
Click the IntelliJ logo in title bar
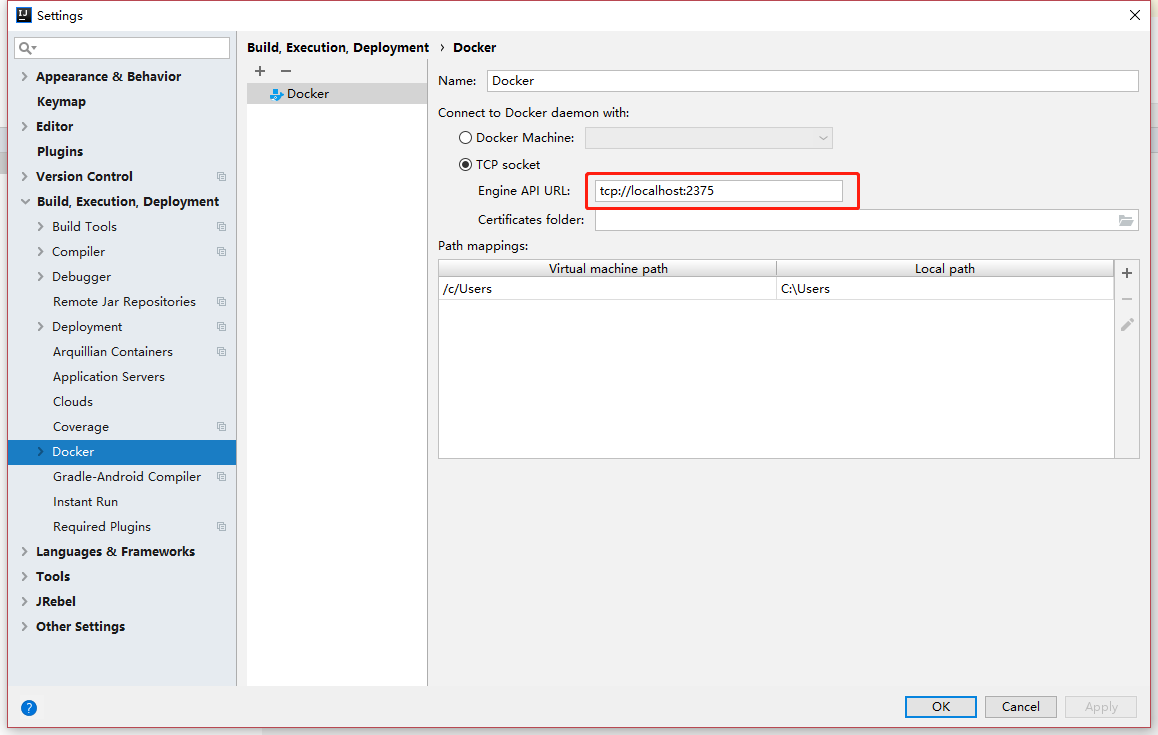pos(24,15)
